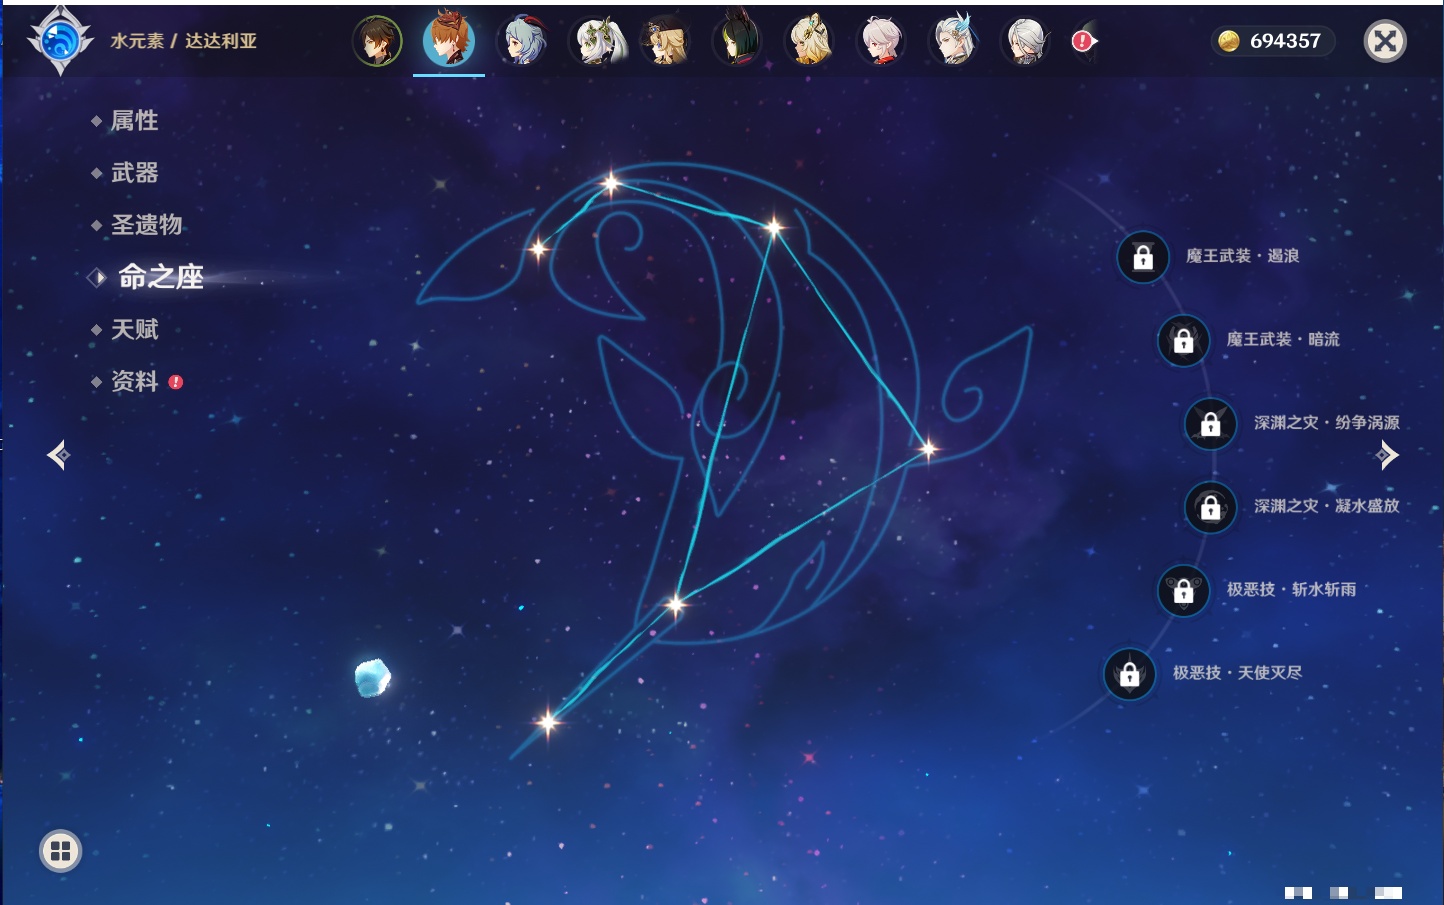Switch to the 天赋 talents menu
Screen dimensions: 1444x905
pyautogui.click(x=134, y=329)
